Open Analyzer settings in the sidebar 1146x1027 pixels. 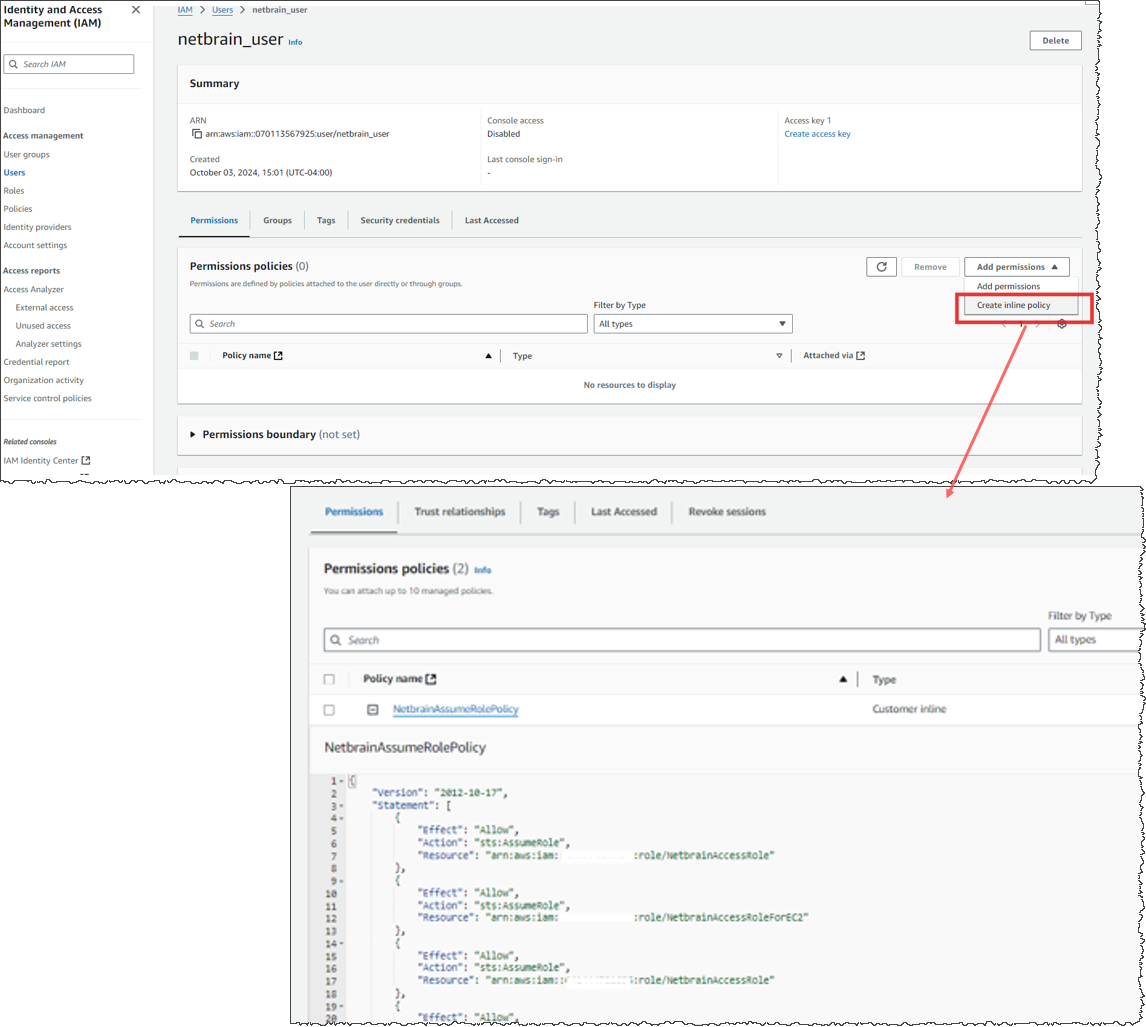tap(48, 344)
